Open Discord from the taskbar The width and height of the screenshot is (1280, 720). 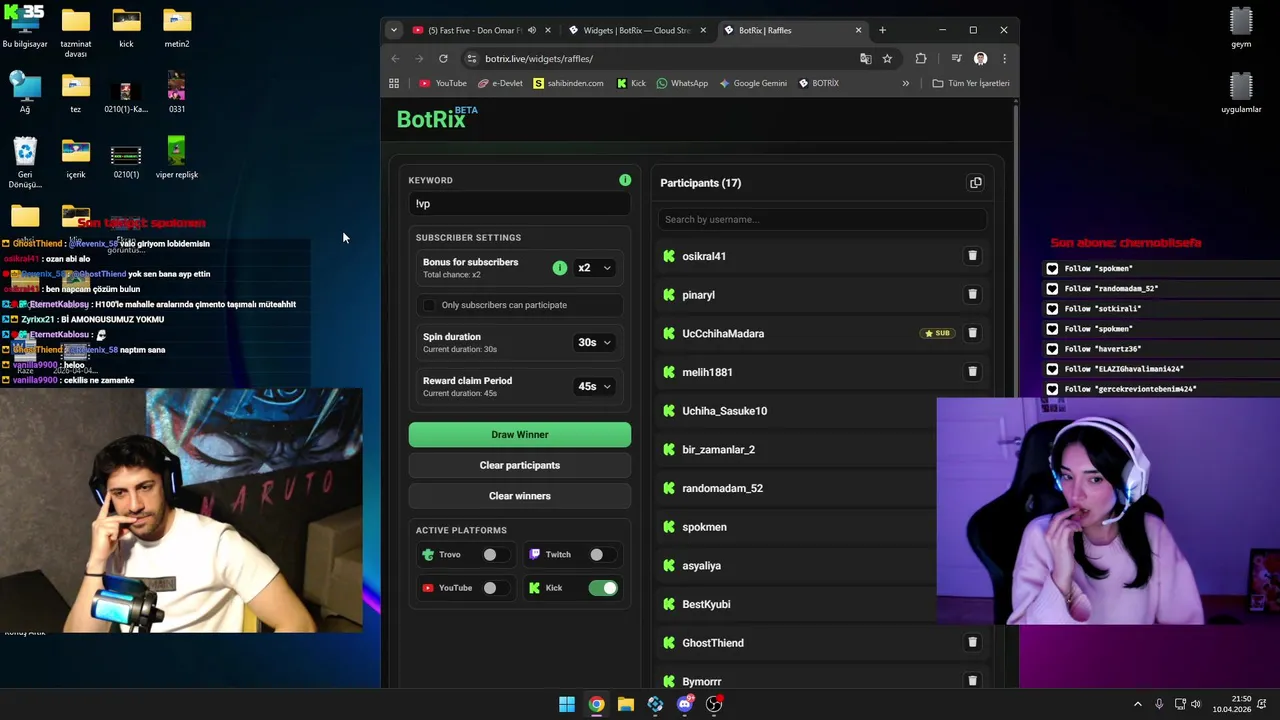pyautogui.click(x=684, y=704)
